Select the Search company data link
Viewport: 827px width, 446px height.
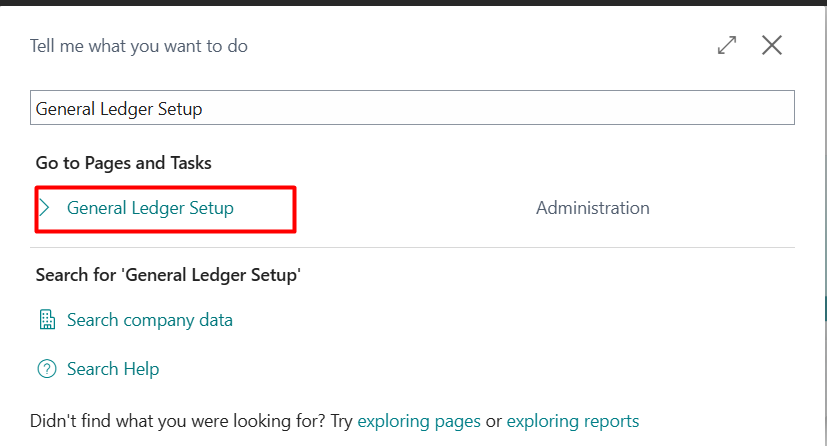[150, 320]
